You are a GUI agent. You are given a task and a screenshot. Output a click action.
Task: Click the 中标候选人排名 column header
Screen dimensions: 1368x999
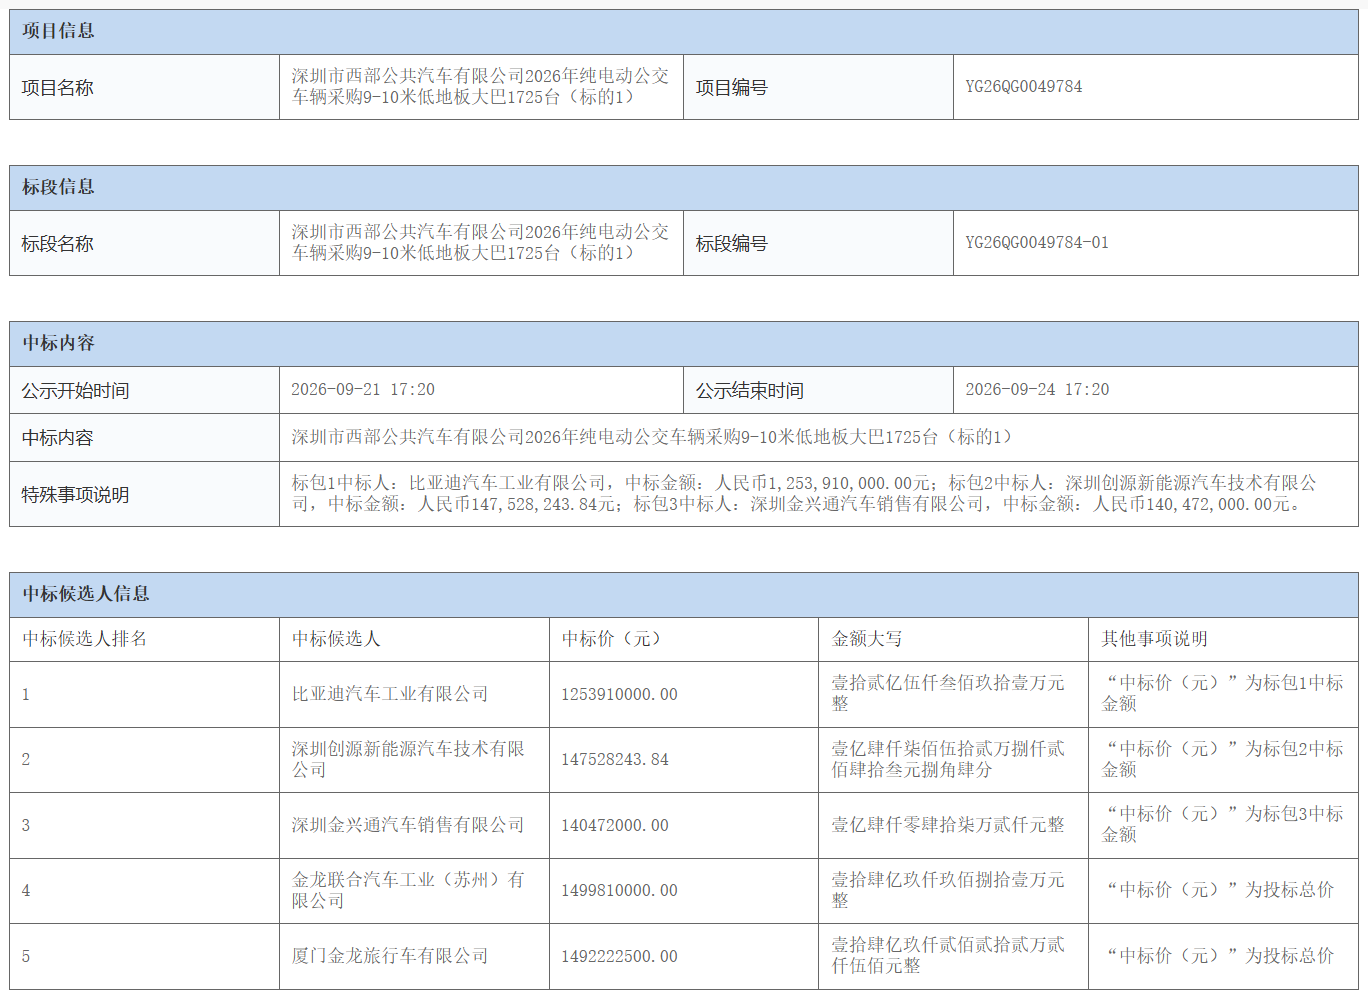(84, 639)
